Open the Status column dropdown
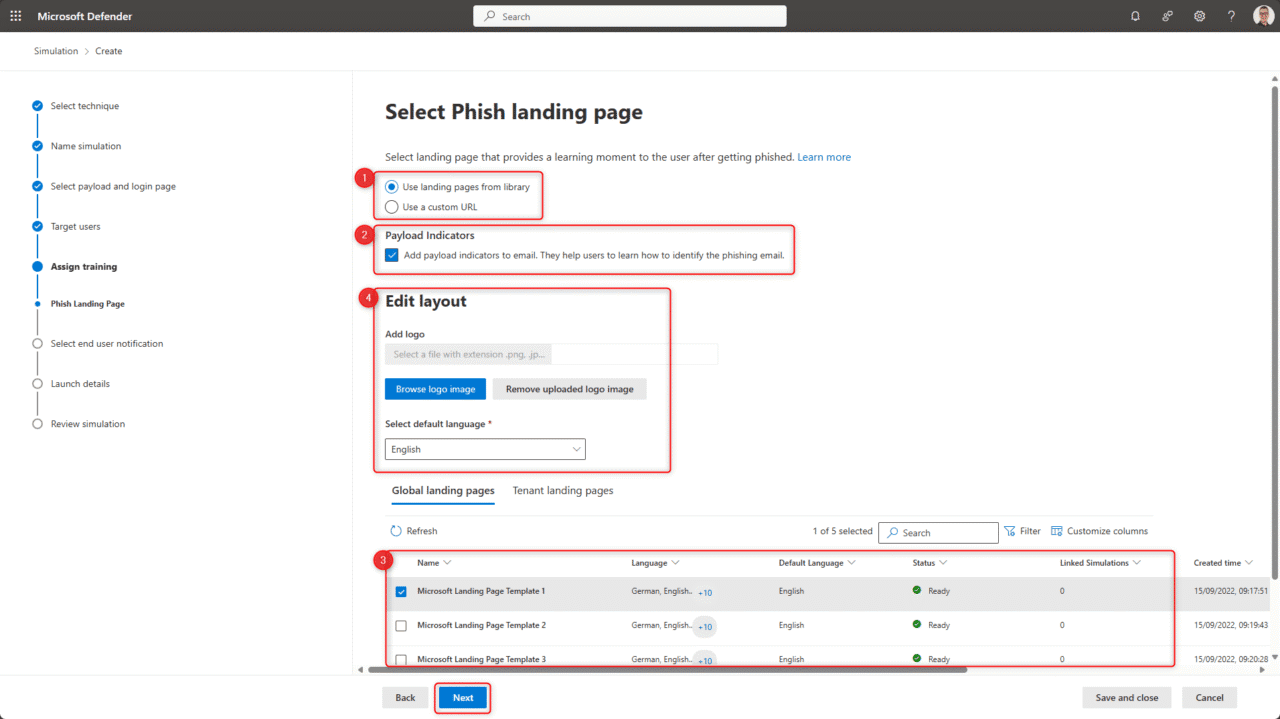The height and width of the screenshot is (719, 1280). pos(941,562)
